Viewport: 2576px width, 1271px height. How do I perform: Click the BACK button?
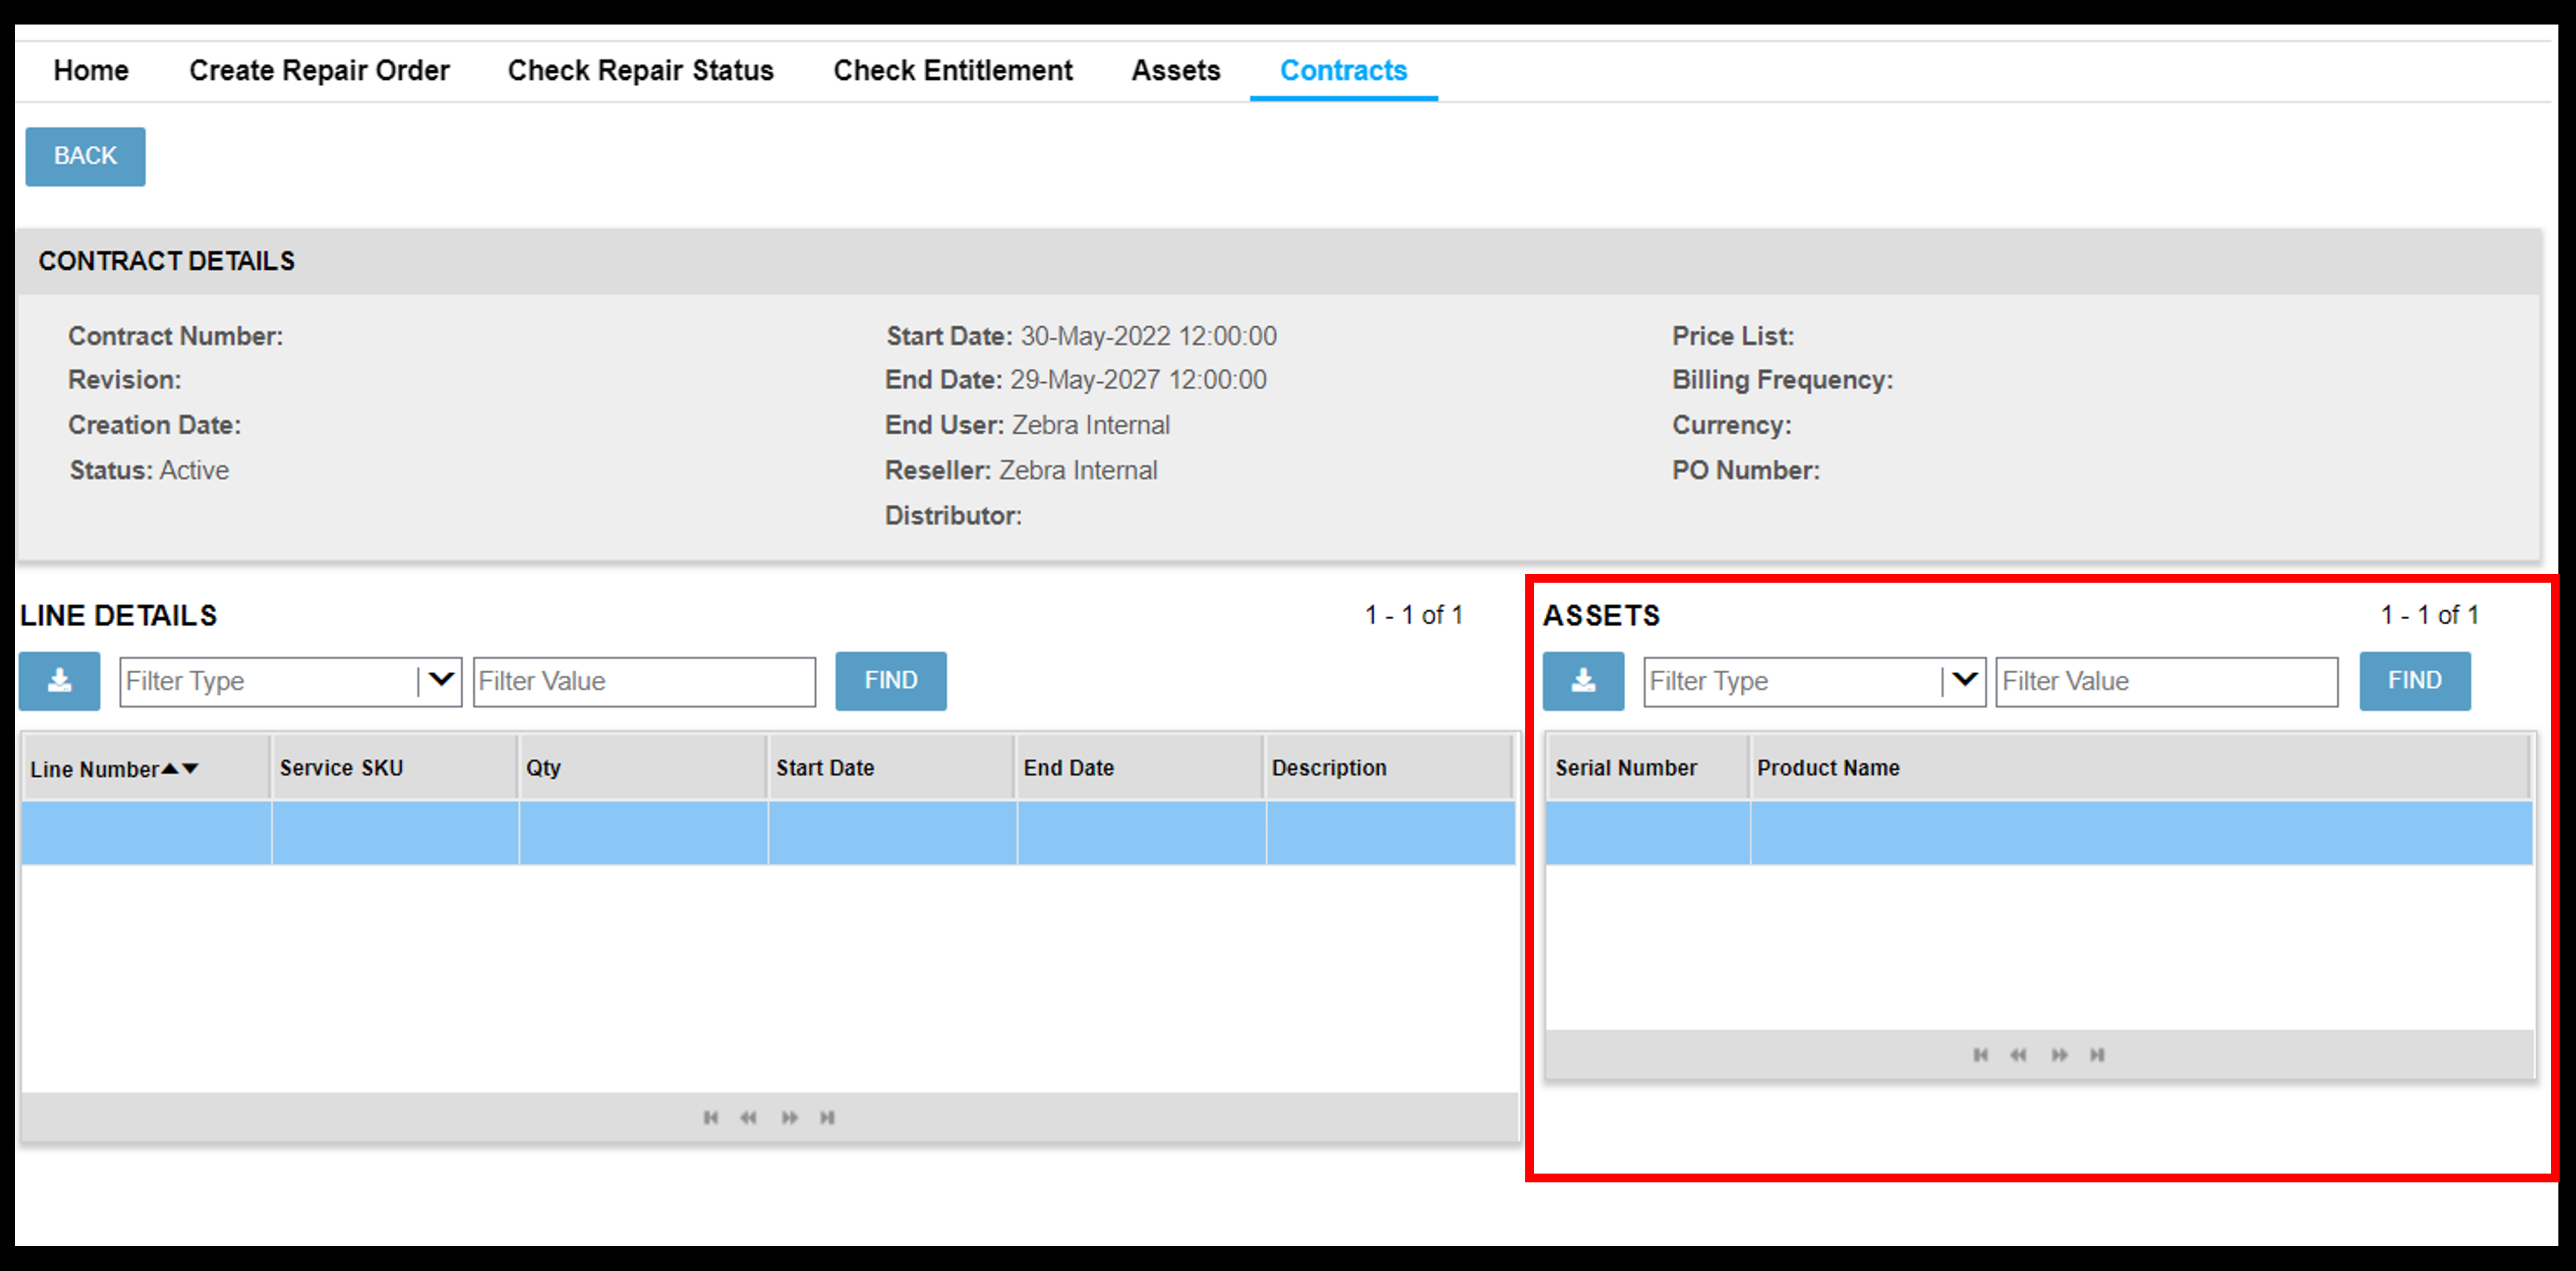(x=85, y=156)
